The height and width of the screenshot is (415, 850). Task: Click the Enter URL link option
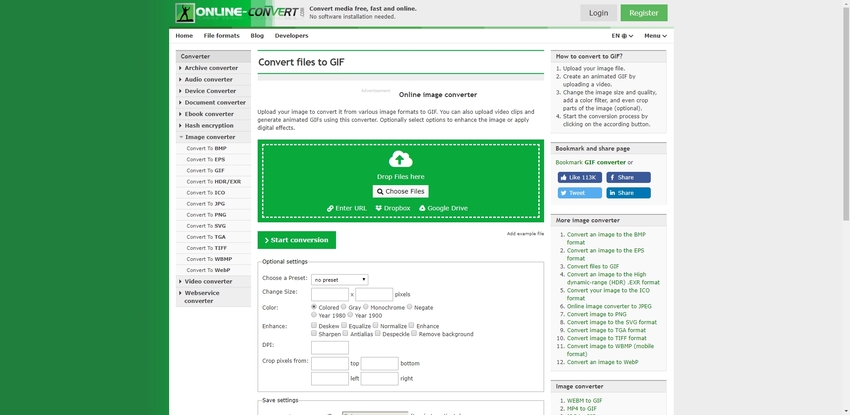[347, 208]
